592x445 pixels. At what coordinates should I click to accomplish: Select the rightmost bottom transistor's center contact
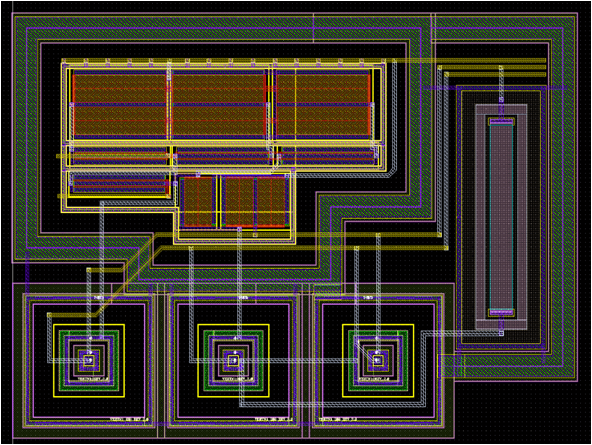coord(378,360)
